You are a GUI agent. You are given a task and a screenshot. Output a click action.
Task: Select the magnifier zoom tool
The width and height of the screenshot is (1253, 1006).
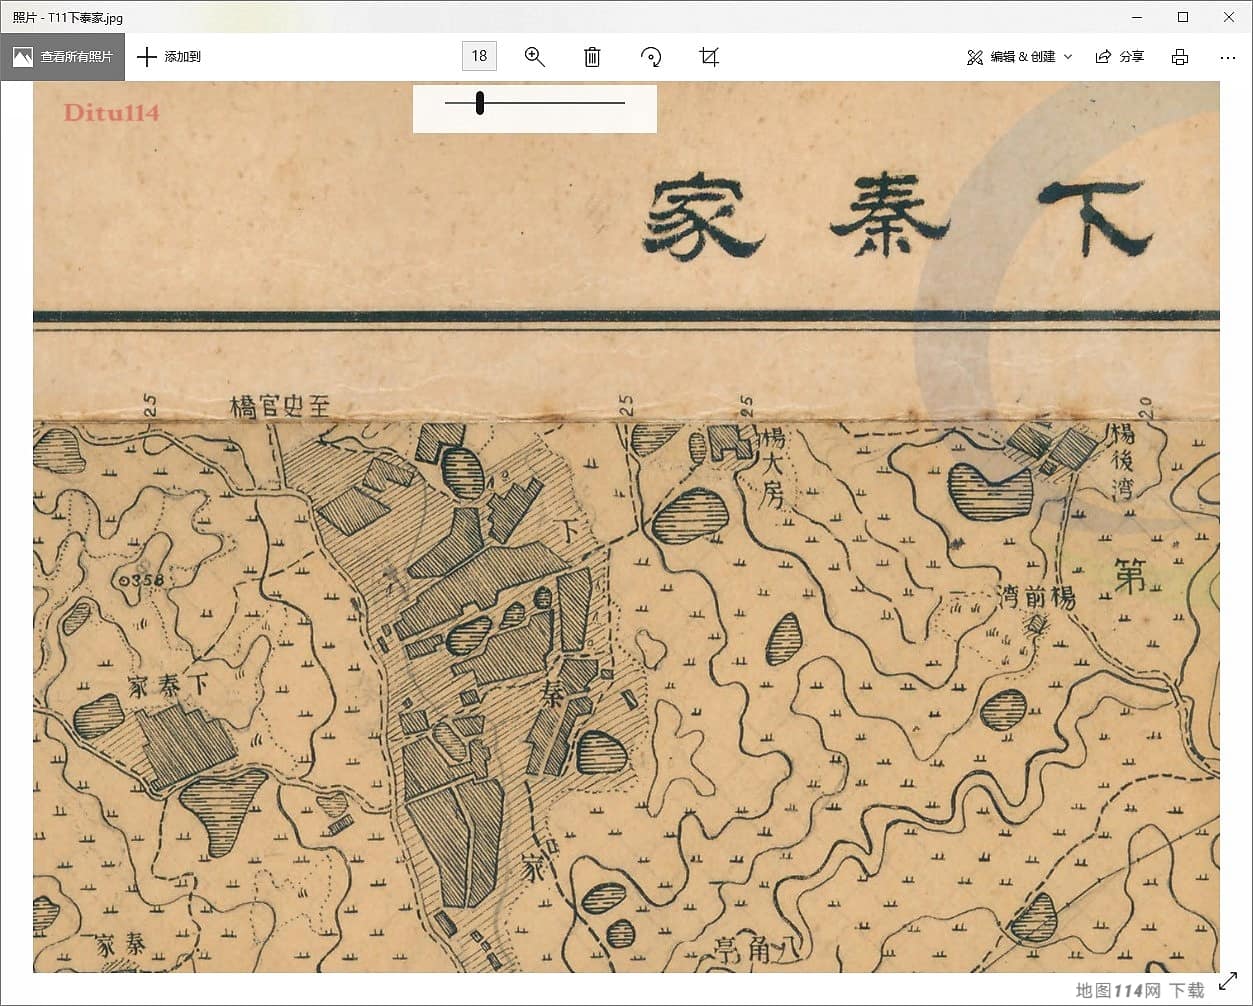point(535,56)
